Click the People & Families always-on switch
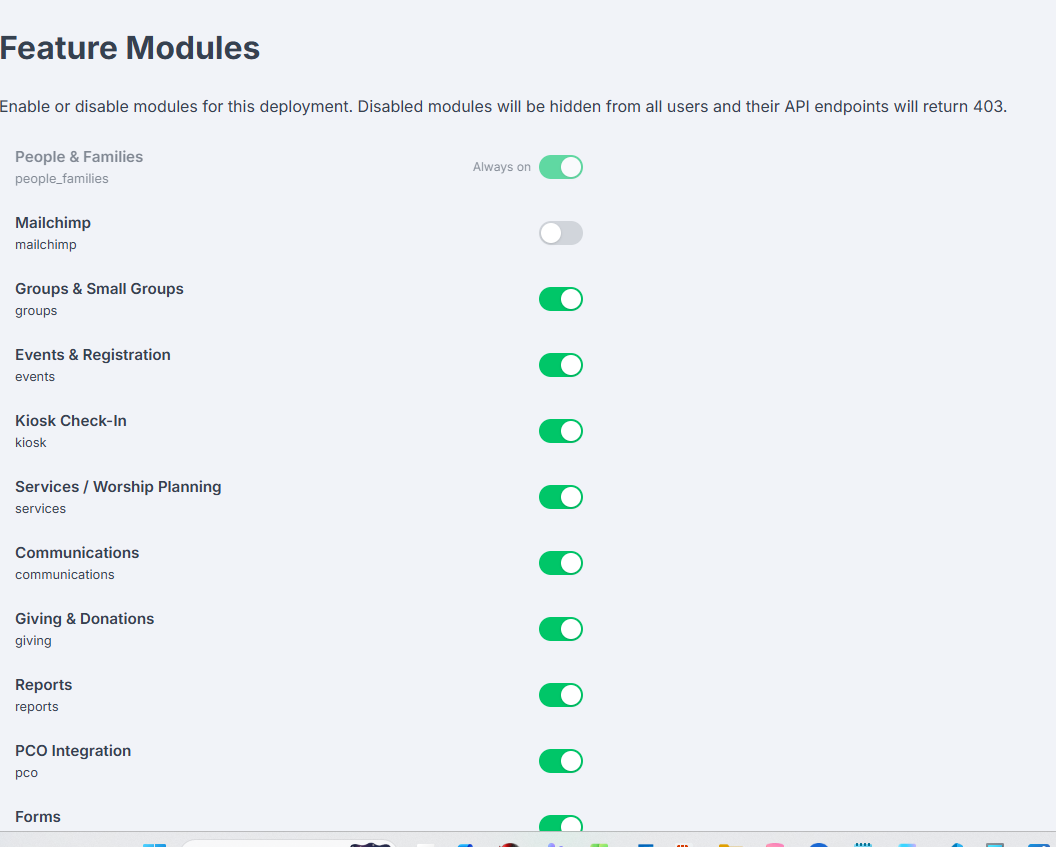Screen dimensions: 1056x847 click(x=560, y=166)
